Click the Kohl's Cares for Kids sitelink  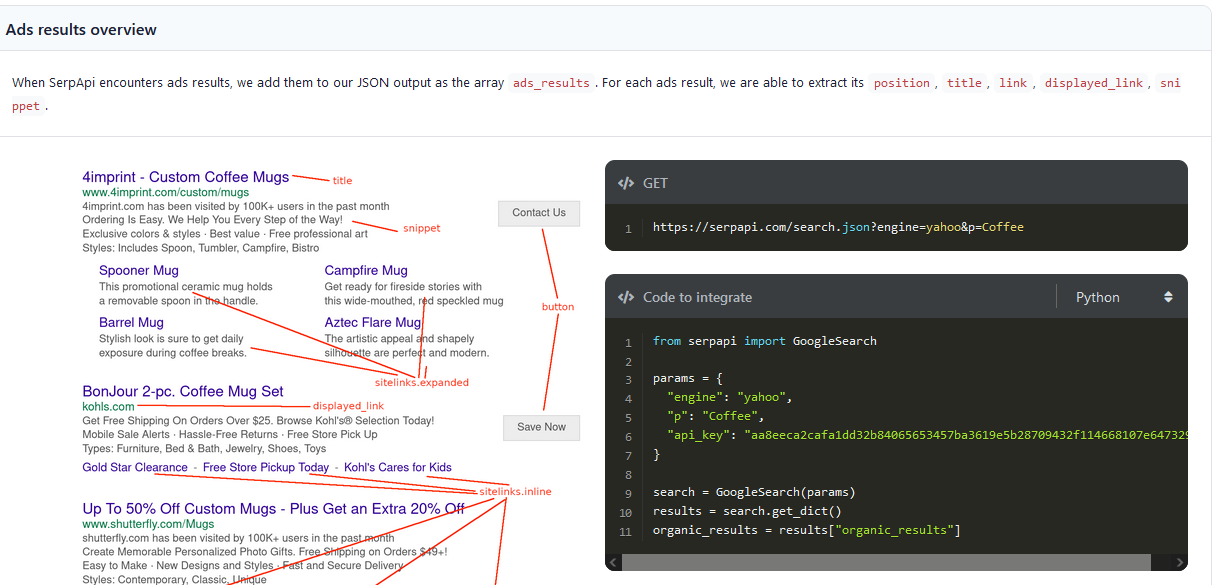(397, 467)
